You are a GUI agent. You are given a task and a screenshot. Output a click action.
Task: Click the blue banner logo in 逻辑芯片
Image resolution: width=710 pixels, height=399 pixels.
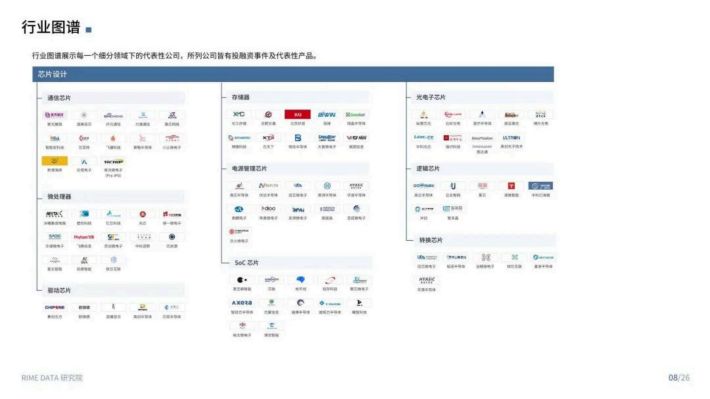coord(540,186)
